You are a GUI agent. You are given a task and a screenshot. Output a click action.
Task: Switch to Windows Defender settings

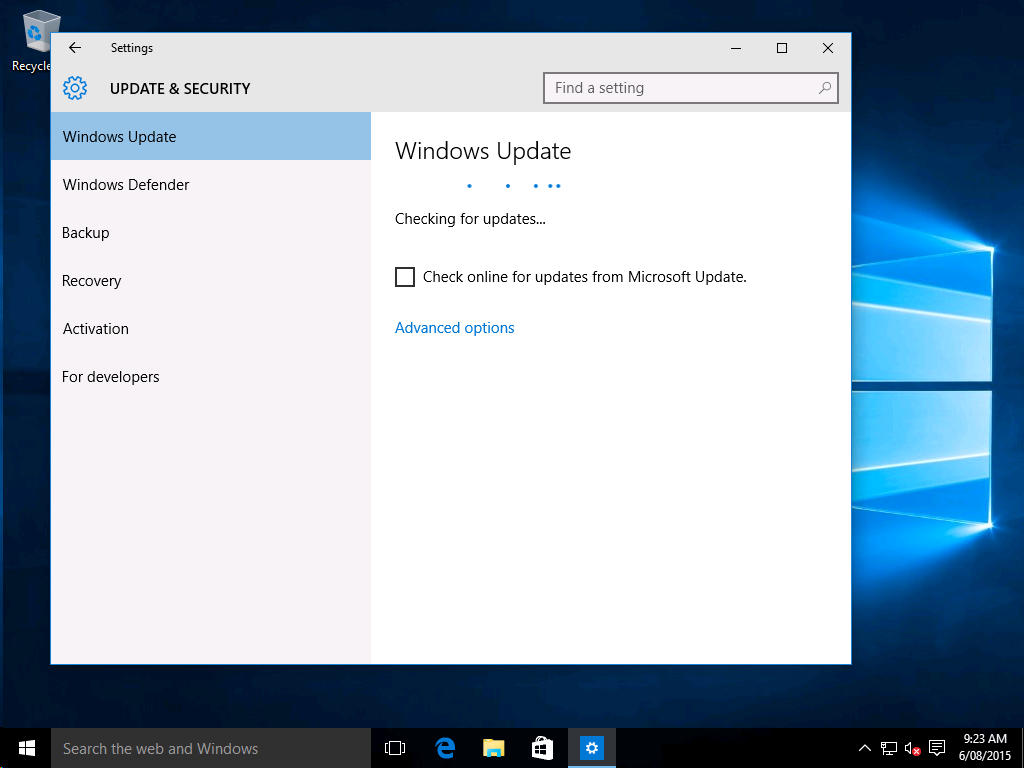click(x=211, y=185)
